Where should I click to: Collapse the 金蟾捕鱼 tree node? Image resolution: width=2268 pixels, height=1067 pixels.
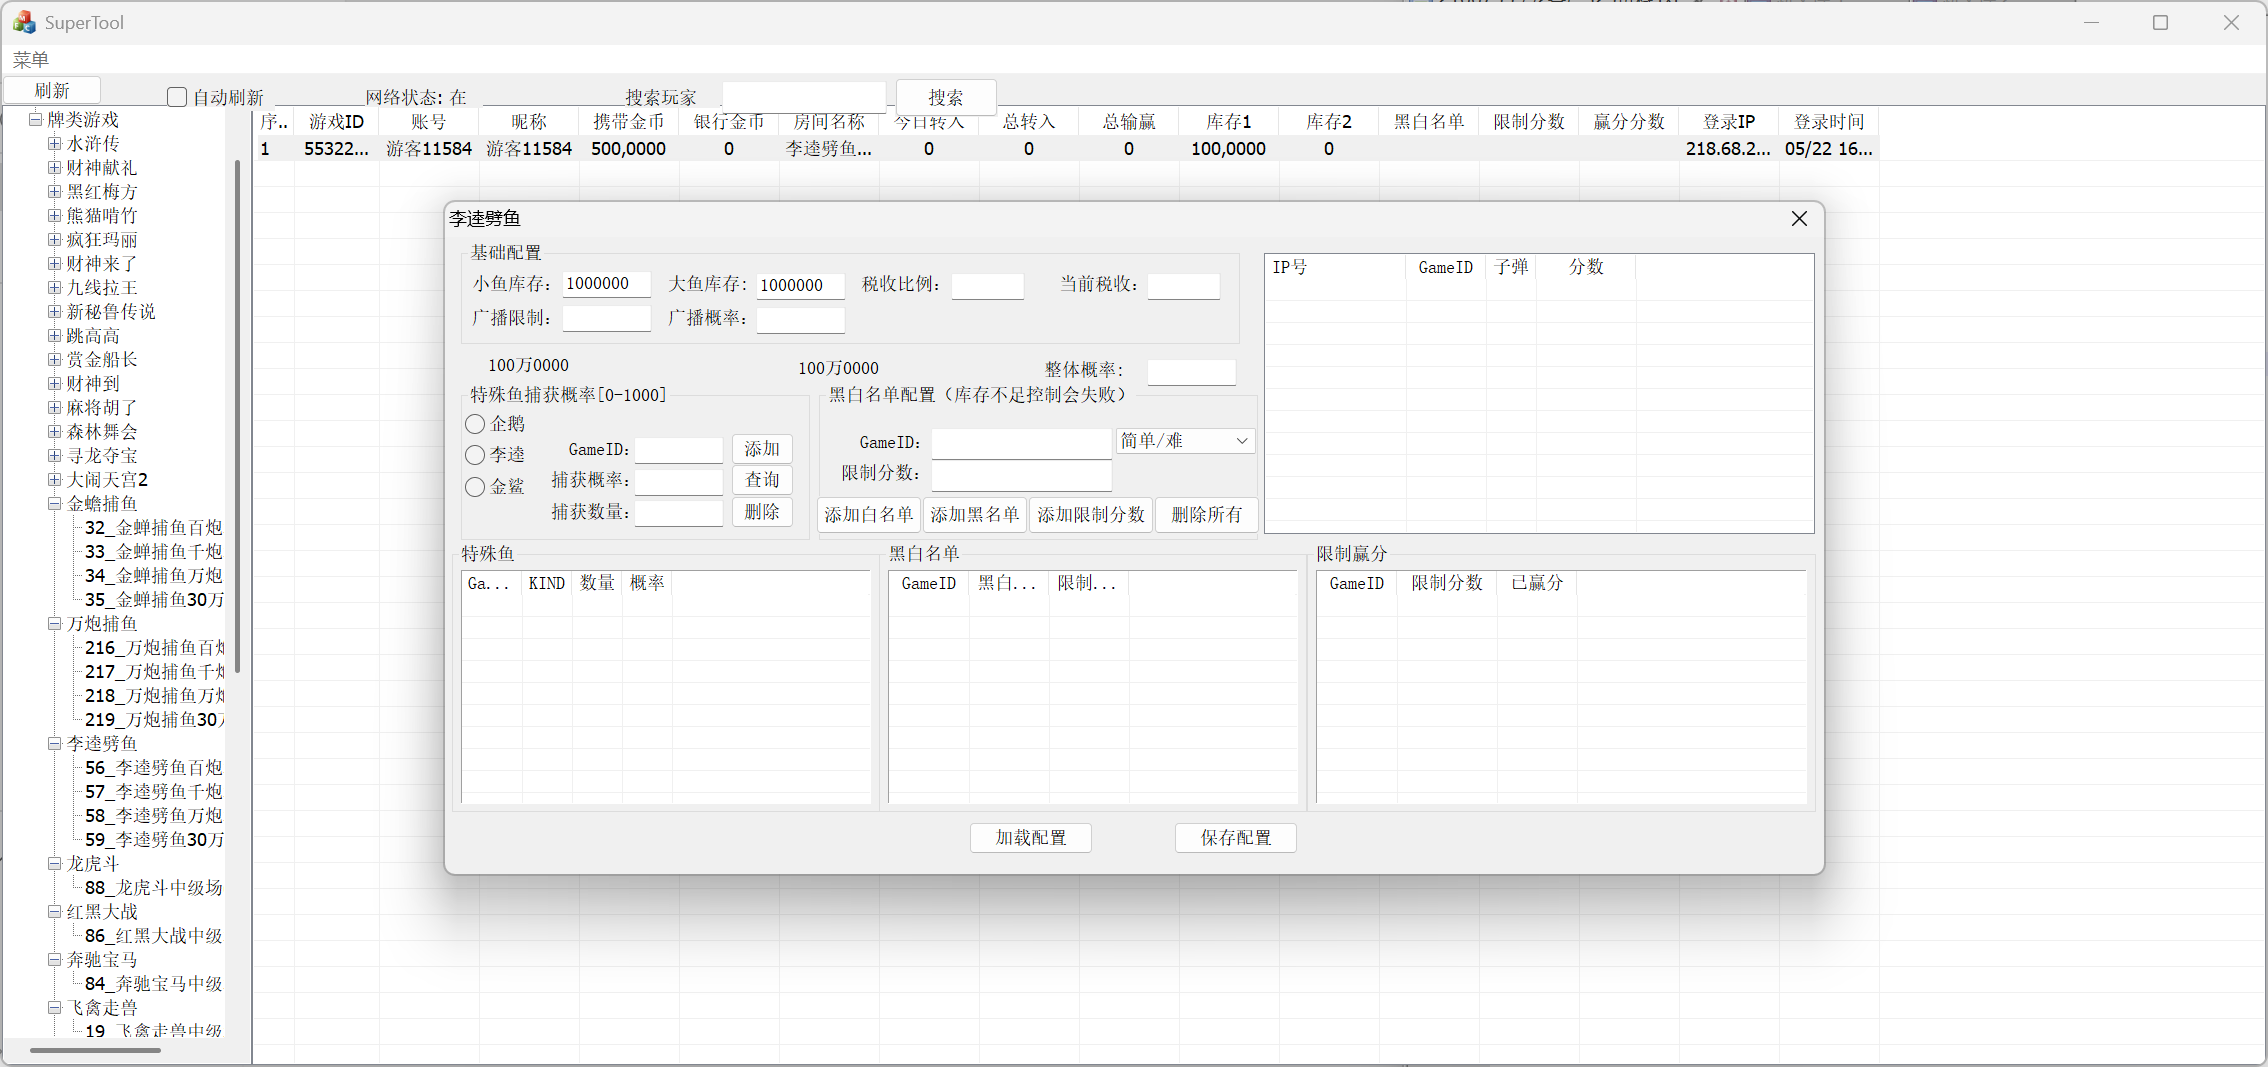click(55, 504)
